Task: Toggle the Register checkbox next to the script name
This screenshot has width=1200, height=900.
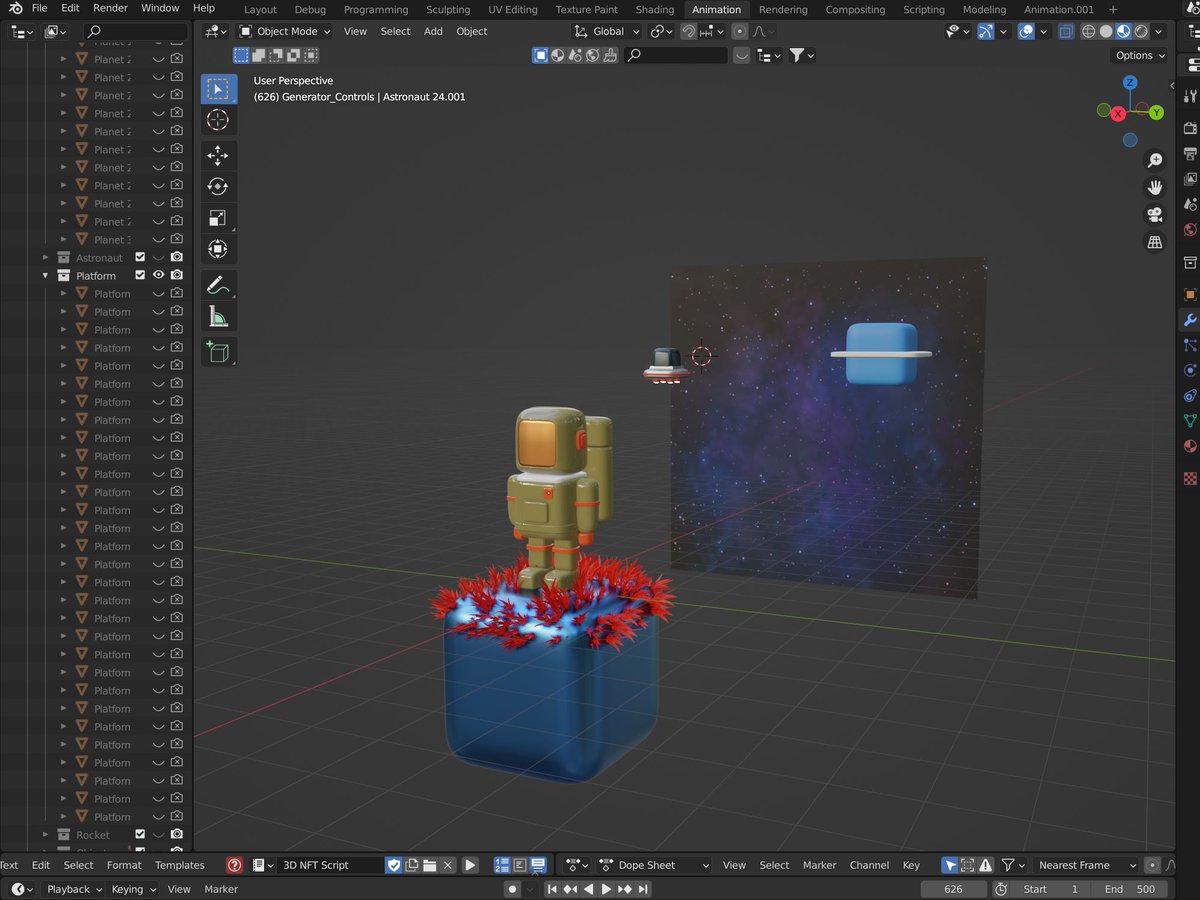Action: click(x=394, y=864)
